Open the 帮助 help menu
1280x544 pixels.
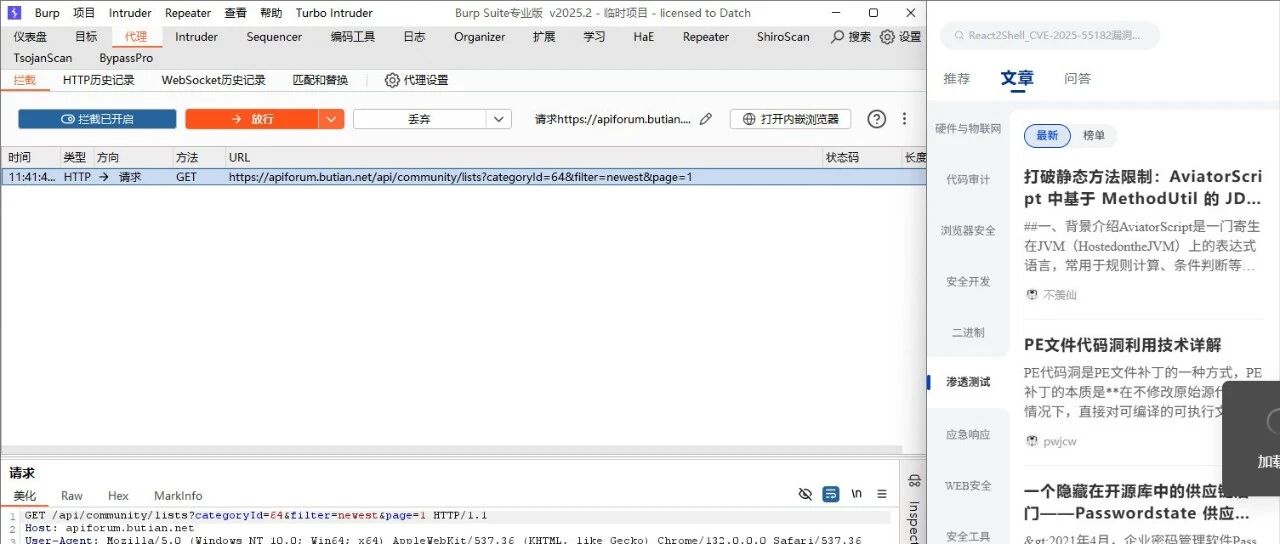coord(271,13)
